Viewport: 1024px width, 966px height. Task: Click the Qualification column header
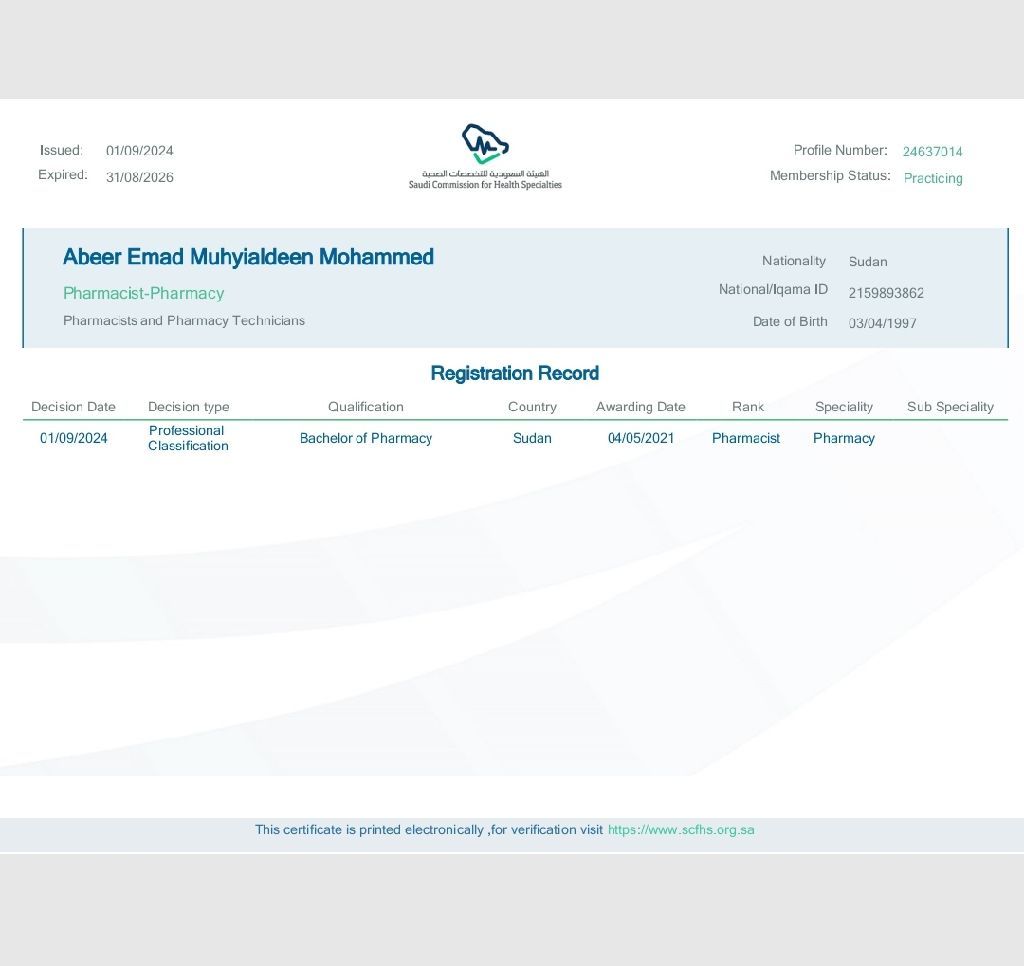[x=365, y=407]
